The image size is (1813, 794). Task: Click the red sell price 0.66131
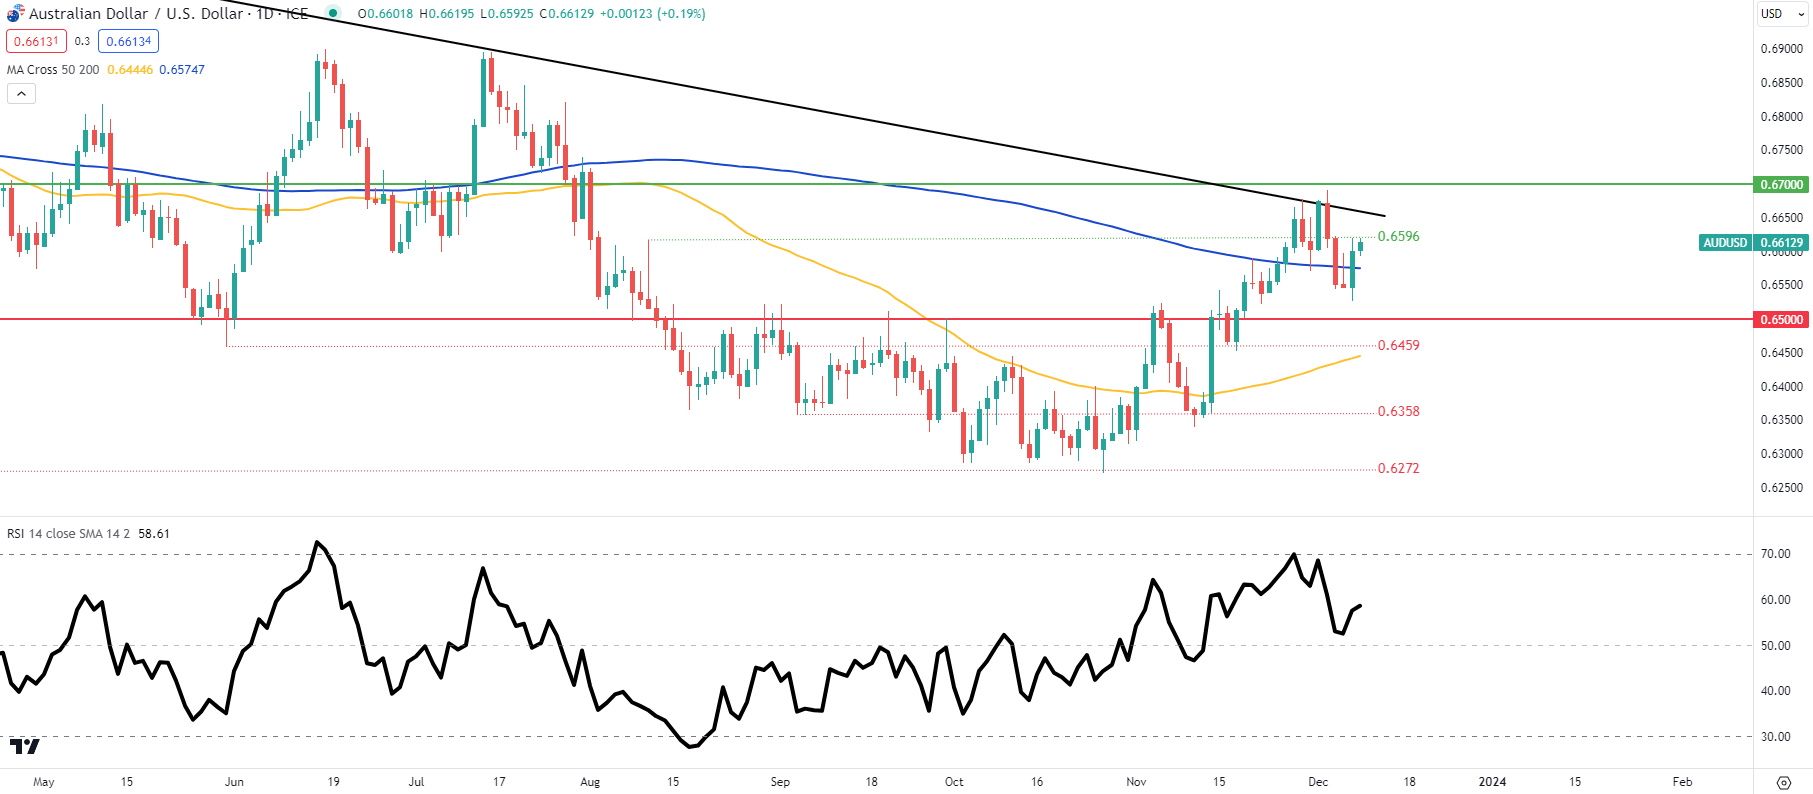tap(36, 41)
